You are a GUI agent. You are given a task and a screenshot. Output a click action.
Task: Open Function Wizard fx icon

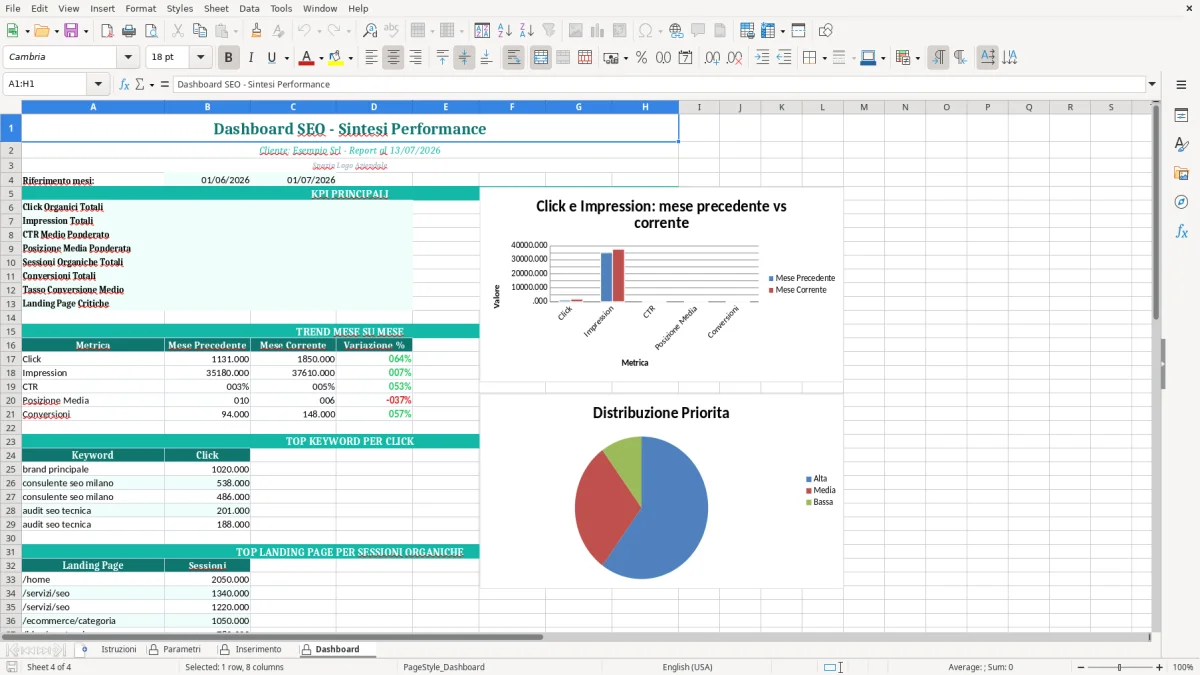(125, 84)
